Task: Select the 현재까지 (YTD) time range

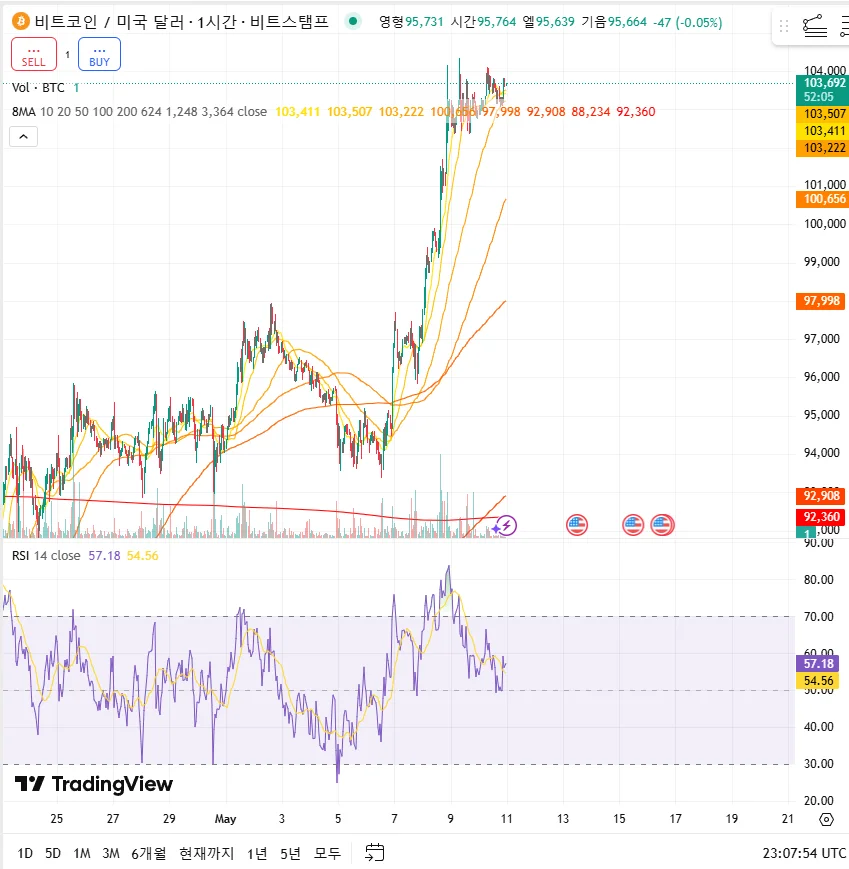Action: click(207, 853)
